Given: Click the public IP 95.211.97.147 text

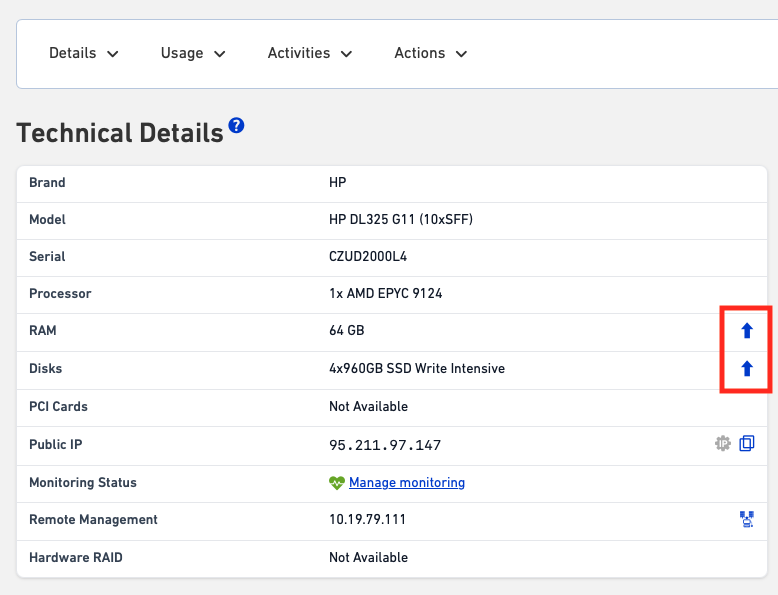Looking at the screenshot, I should point(385,445).
